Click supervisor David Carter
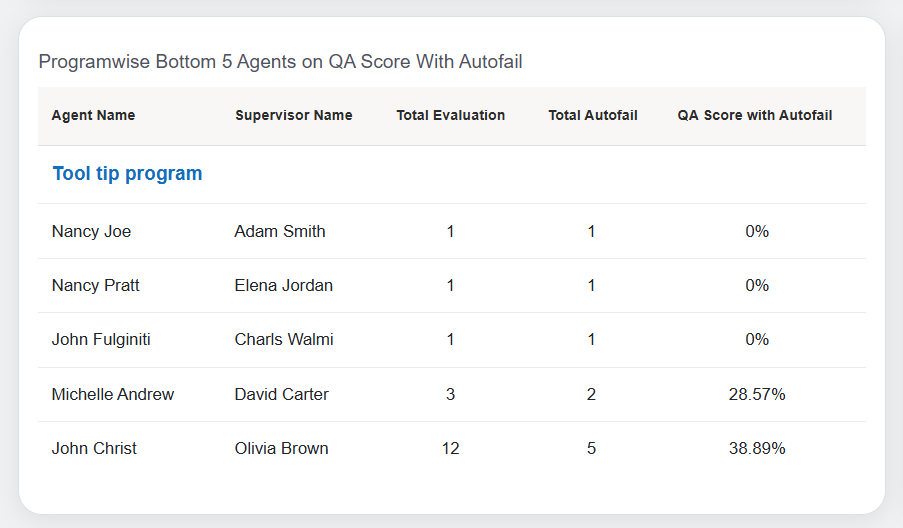Image resolution: width=903 pixels, height=528 pixels. (282, 394)
